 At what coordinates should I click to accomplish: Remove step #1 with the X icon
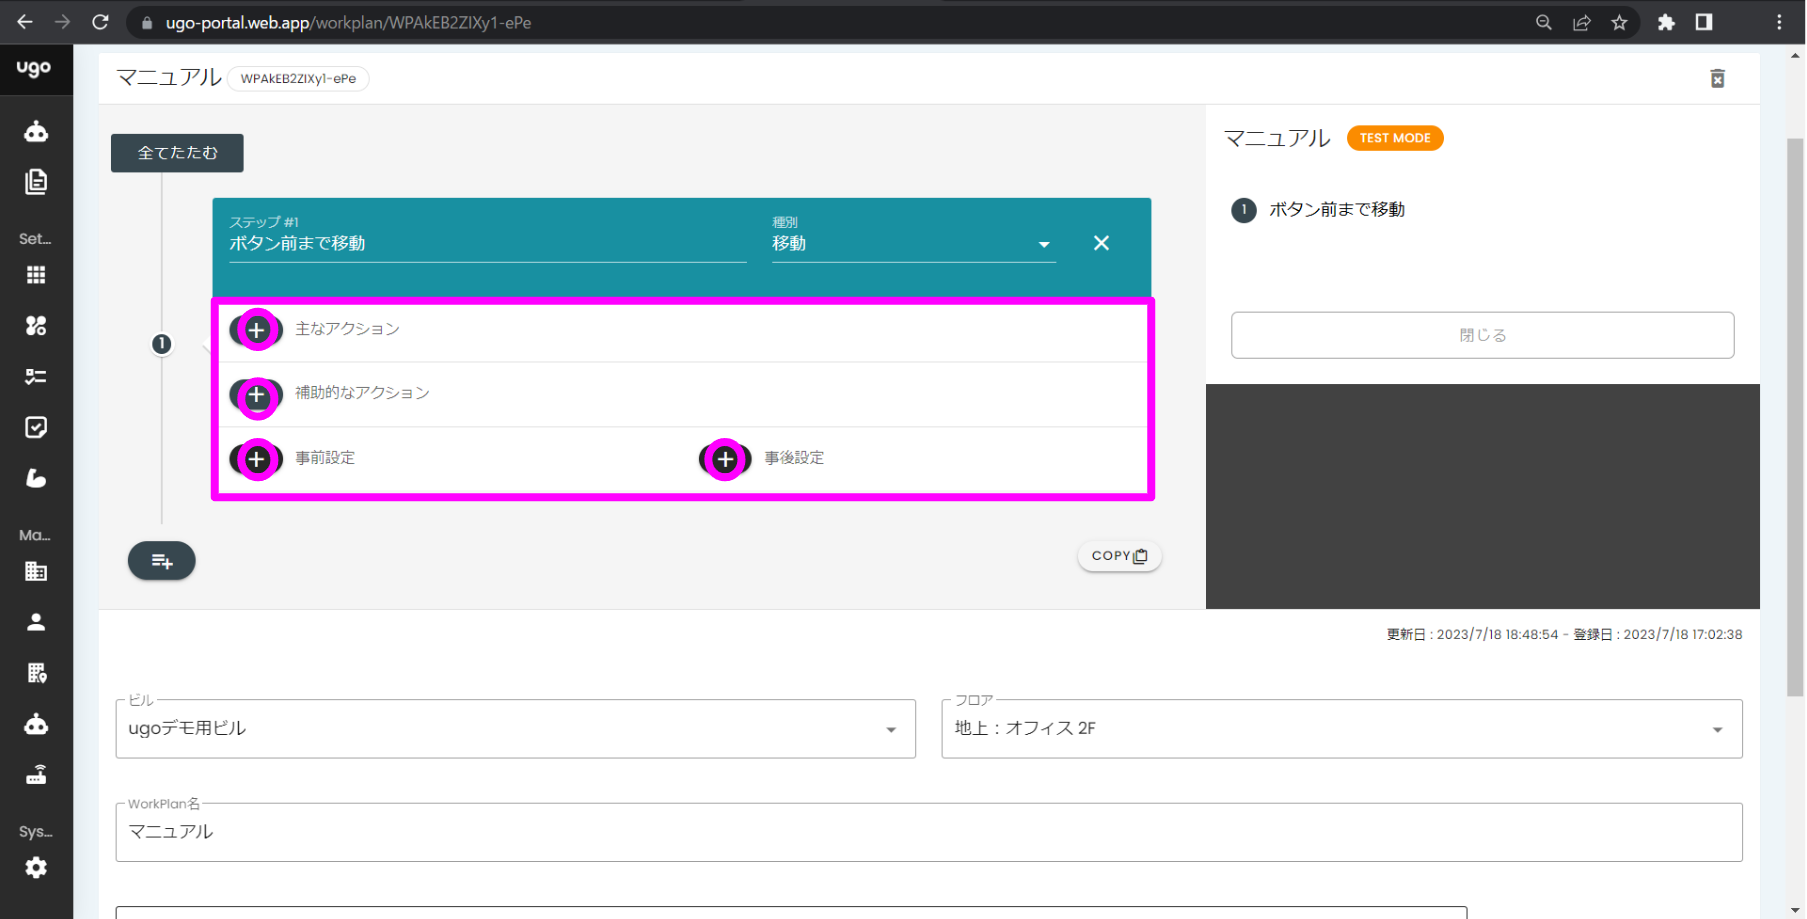click(1101, 243)
